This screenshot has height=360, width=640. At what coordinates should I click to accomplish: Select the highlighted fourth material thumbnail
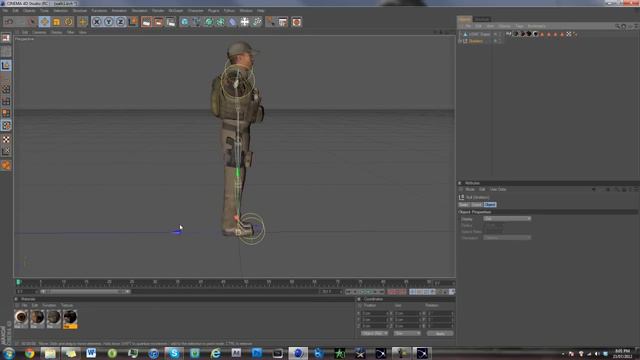[x=70, y=319]
